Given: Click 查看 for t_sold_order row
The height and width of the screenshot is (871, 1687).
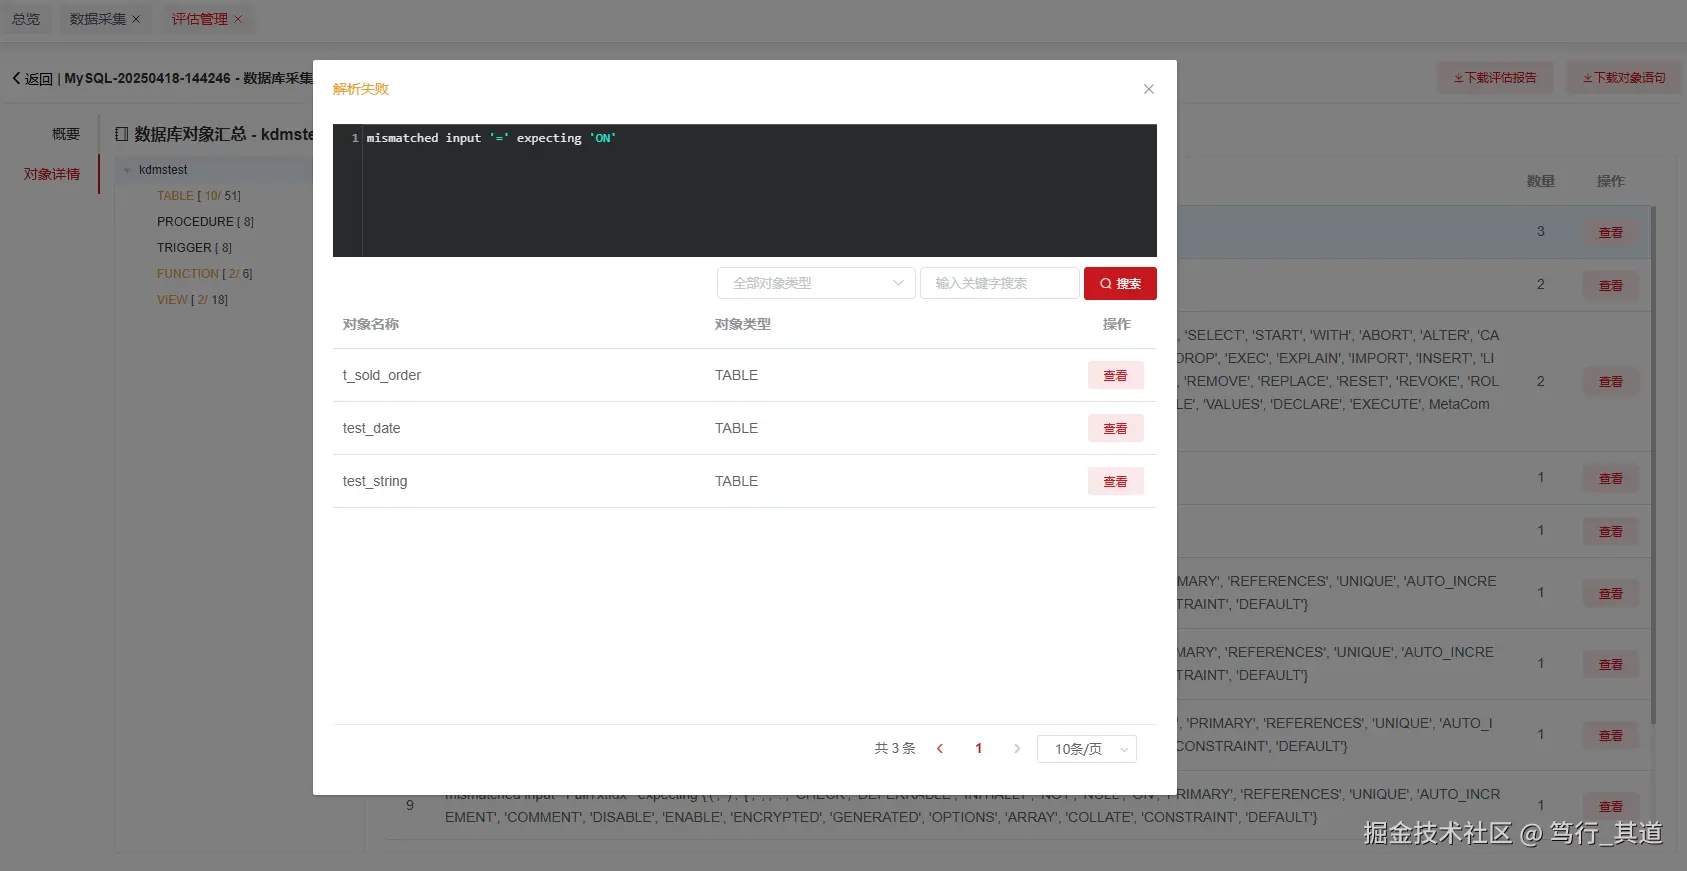Looking at the screenshot, I should pos(1115,375).
